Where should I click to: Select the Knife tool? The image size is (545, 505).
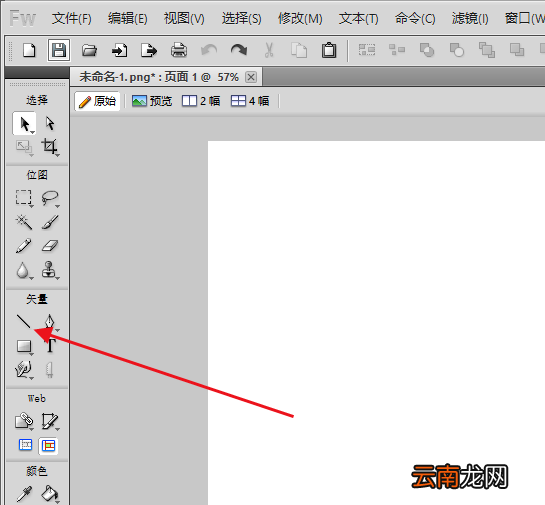[x=49, y=370]
